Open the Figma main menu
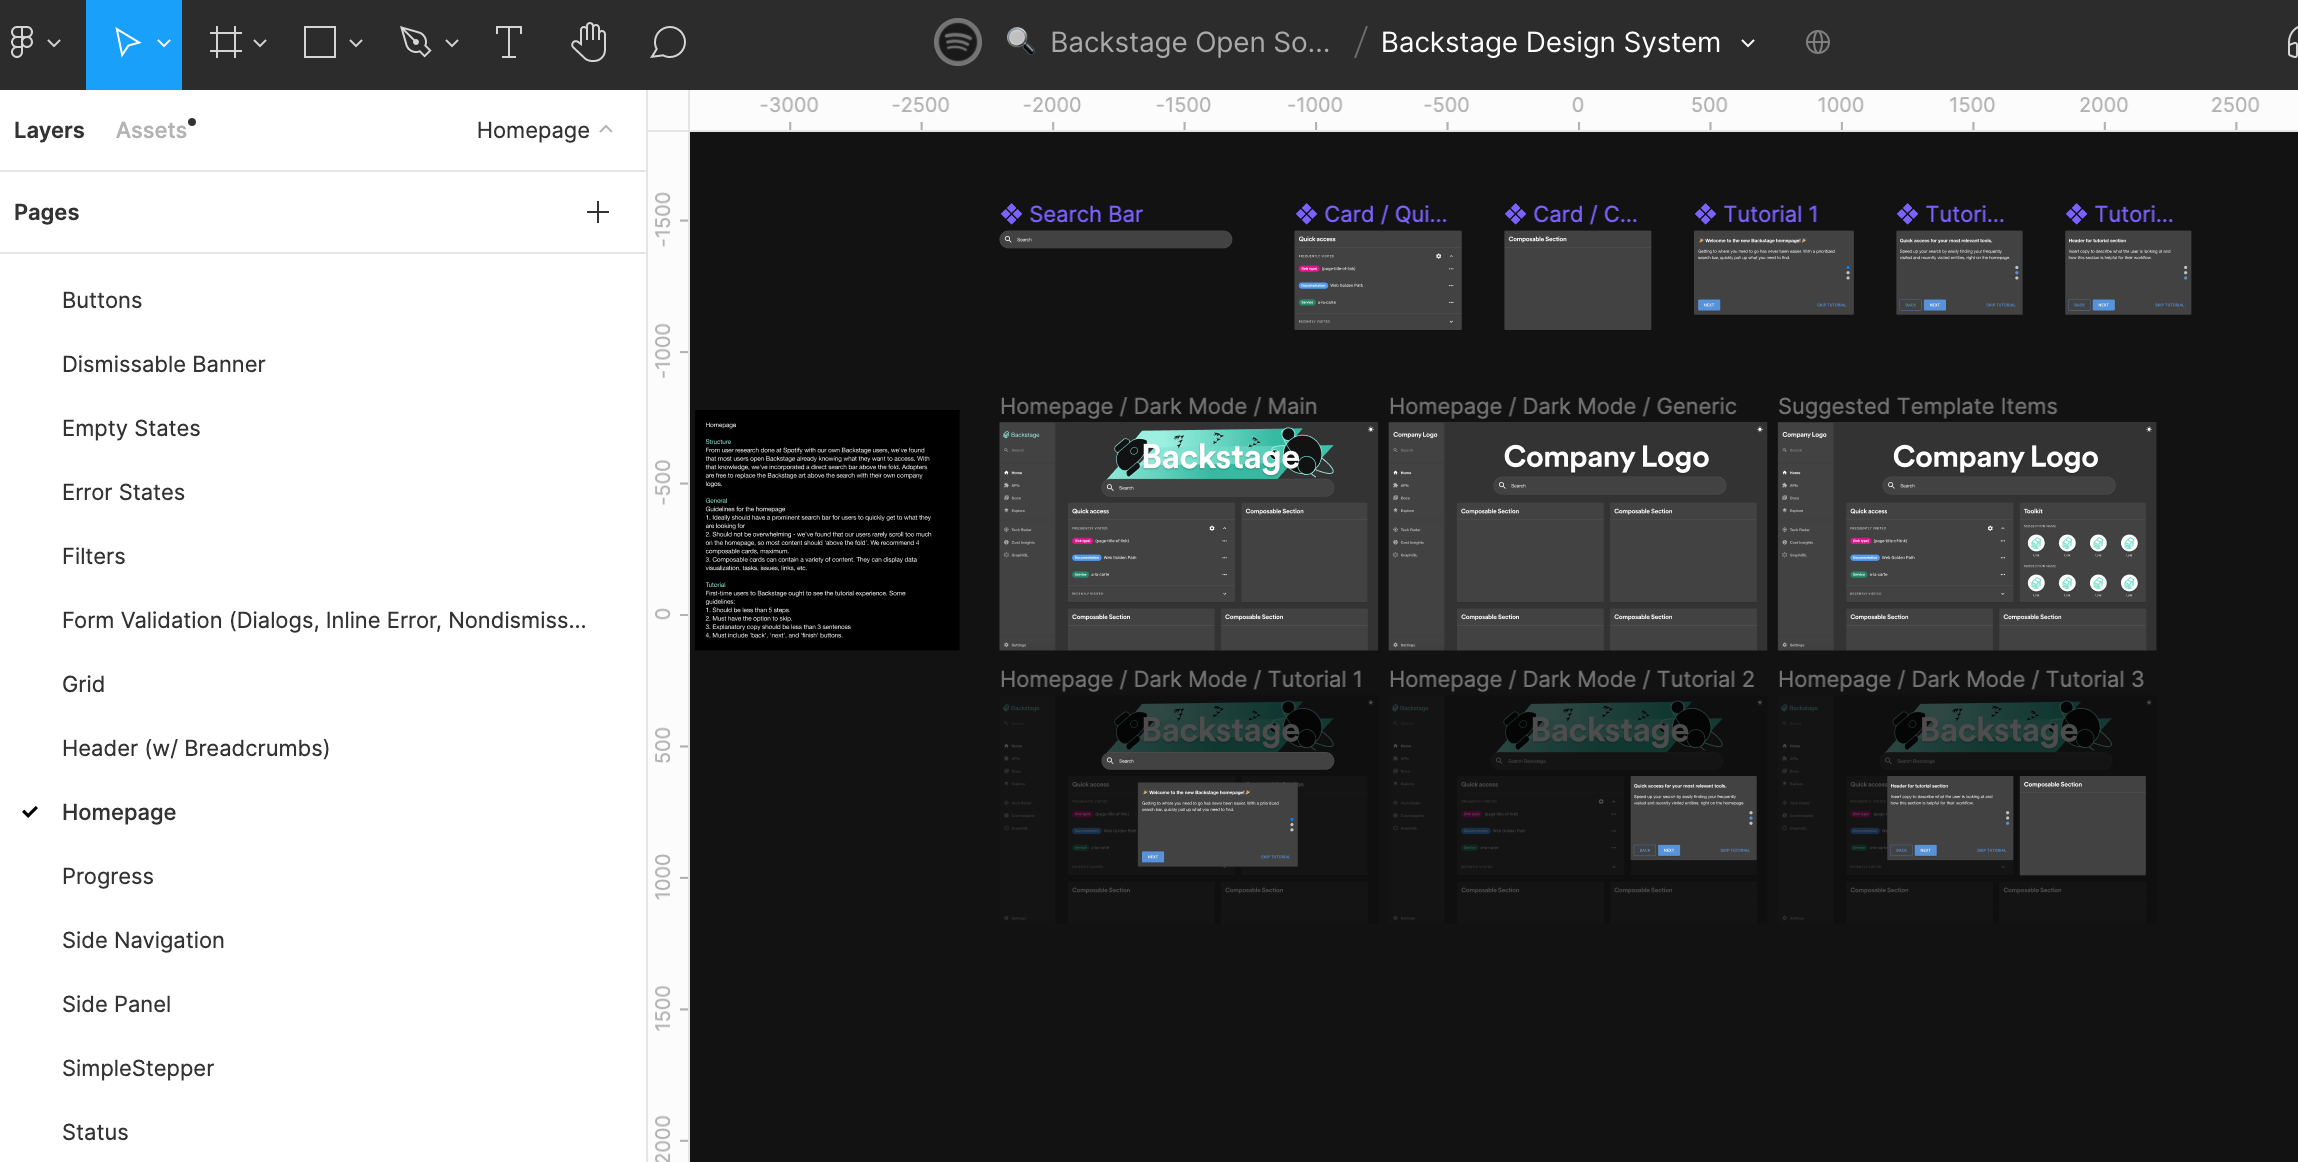Viewport: 2298px width, 1162px height. click(x=30, y=42)
